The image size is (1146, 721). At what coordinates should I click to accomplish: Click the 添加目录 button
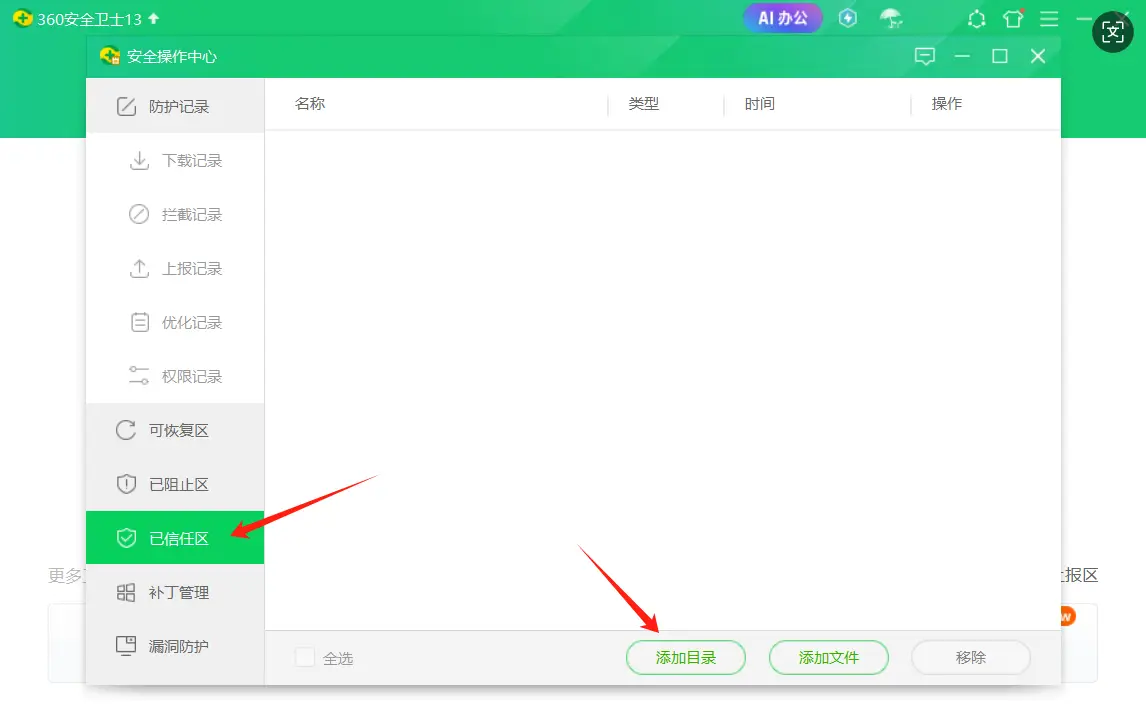point(686,657)
